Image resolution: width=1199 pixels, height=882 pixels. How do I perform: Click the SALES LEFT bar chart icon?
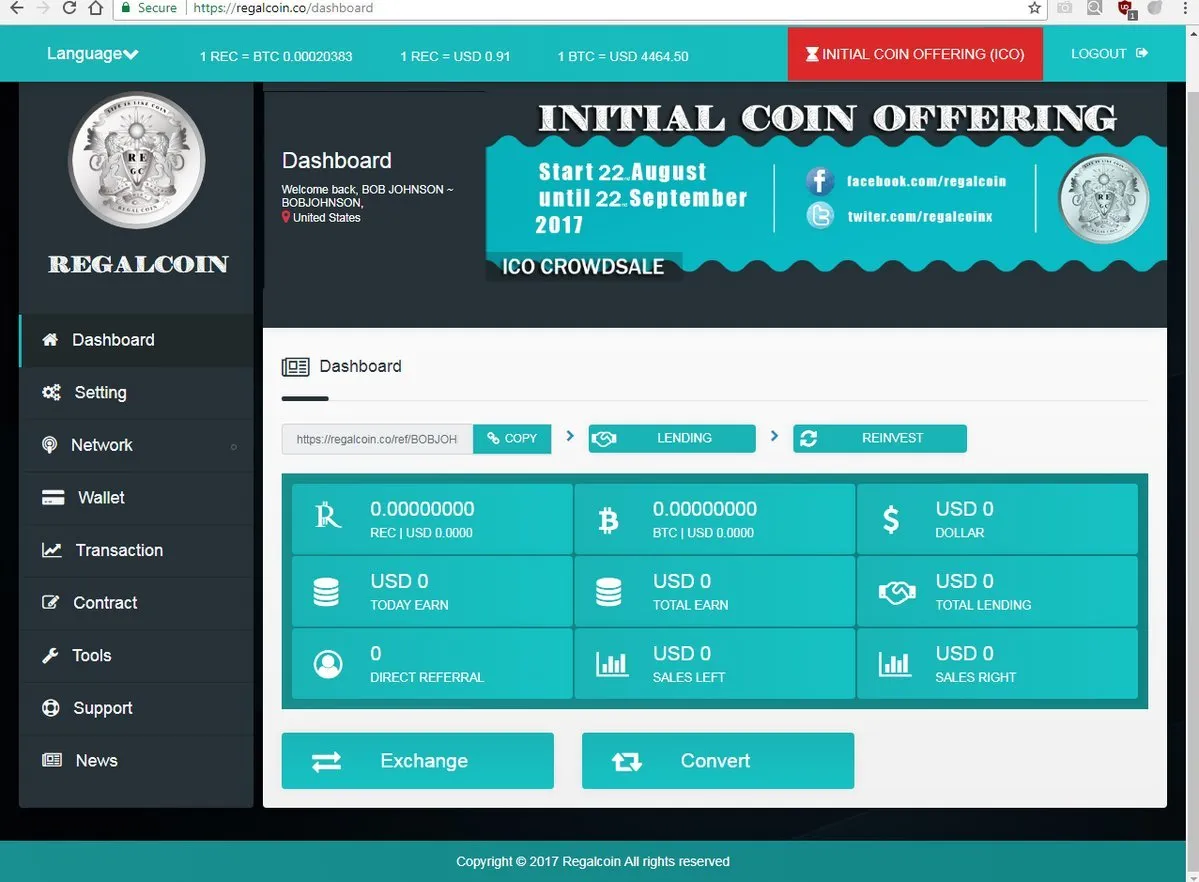tap(612, 665)
